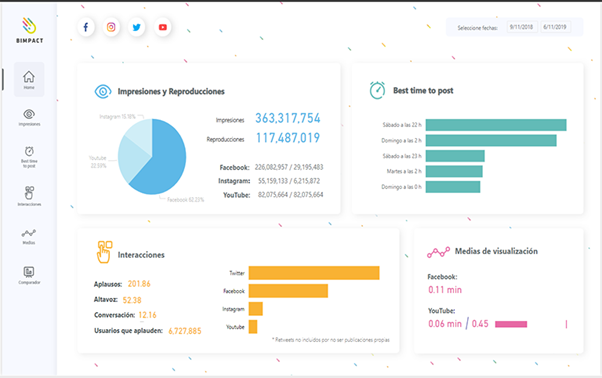Select the YouTube network icon

162,27
